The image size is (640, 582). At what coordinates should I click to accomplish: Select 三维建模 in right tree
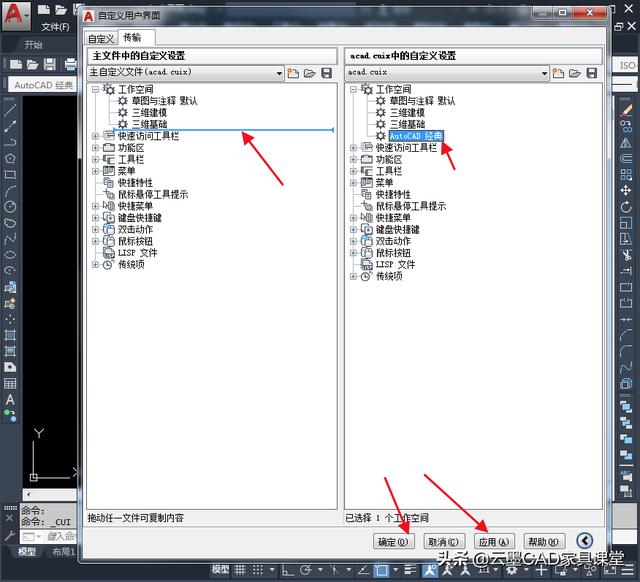coord(407,112)
